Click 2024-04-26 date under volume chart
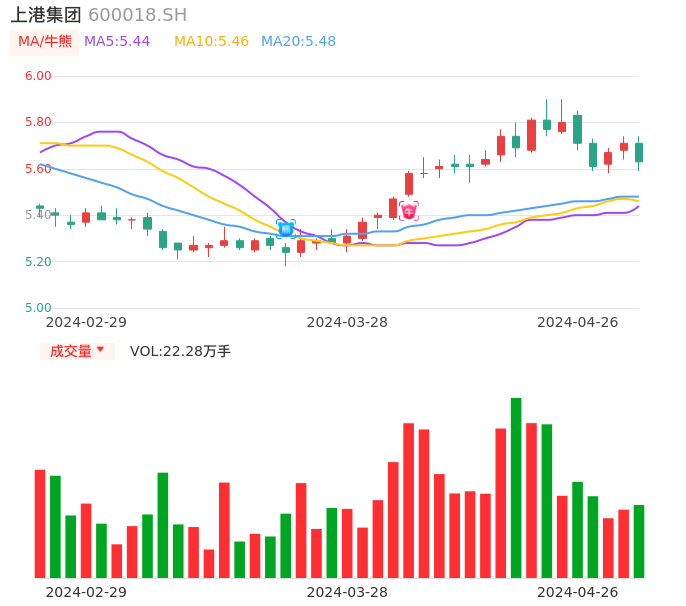The width and height of the screenshot is (686, 606). 578,592
